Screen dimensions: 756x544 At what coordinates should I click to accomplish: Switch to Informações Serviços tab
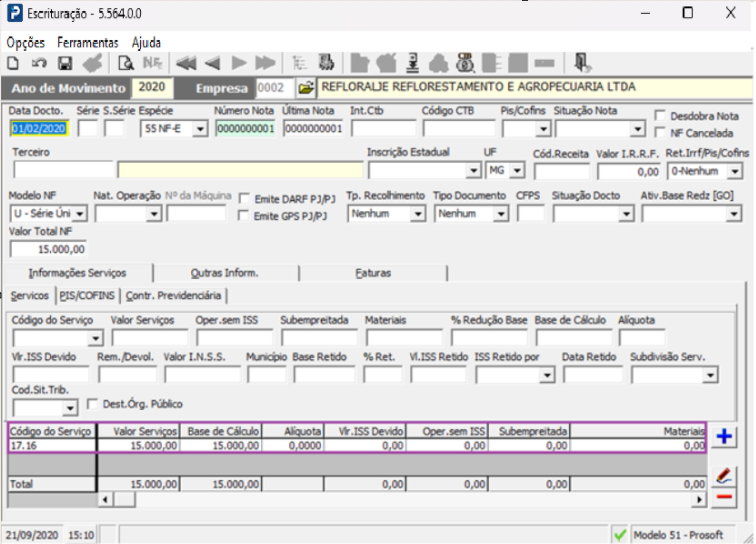click(77, 273)
